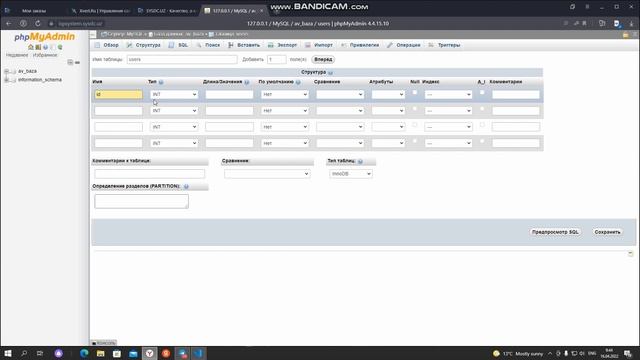Open the Windows Start menu
The width and height of the screenshot is (640, 360).
8,353
